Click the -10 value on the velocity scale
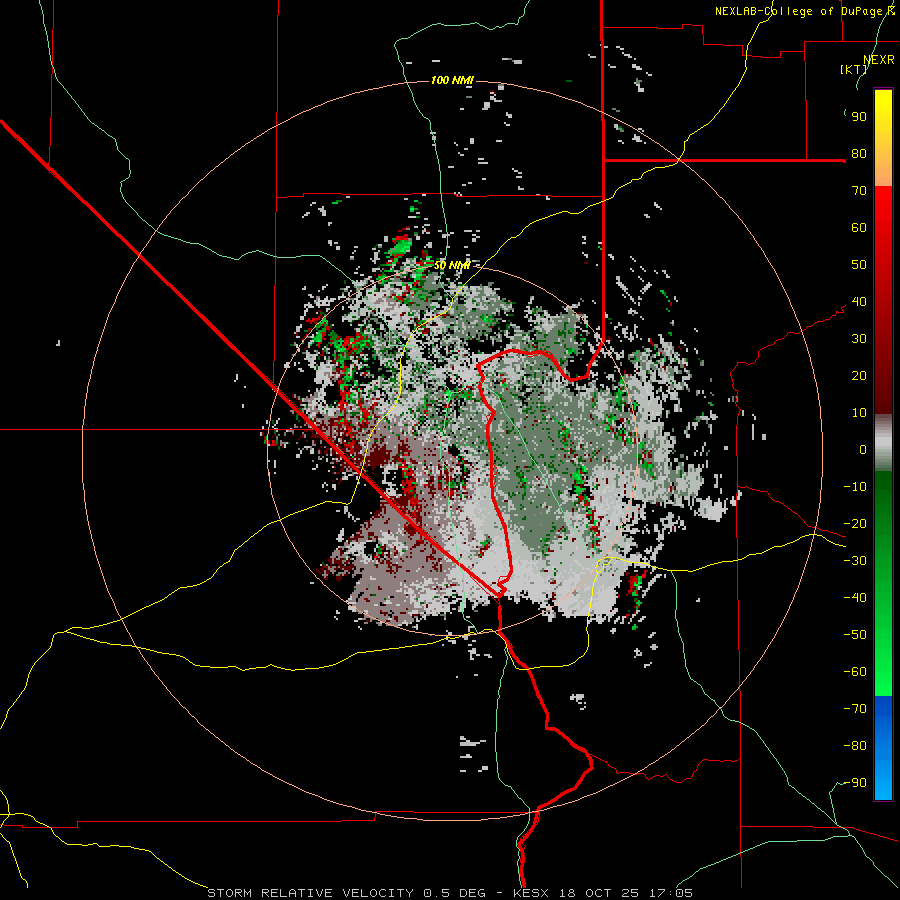This screenshot has height=900, width=900. click(x=855, y=487)
